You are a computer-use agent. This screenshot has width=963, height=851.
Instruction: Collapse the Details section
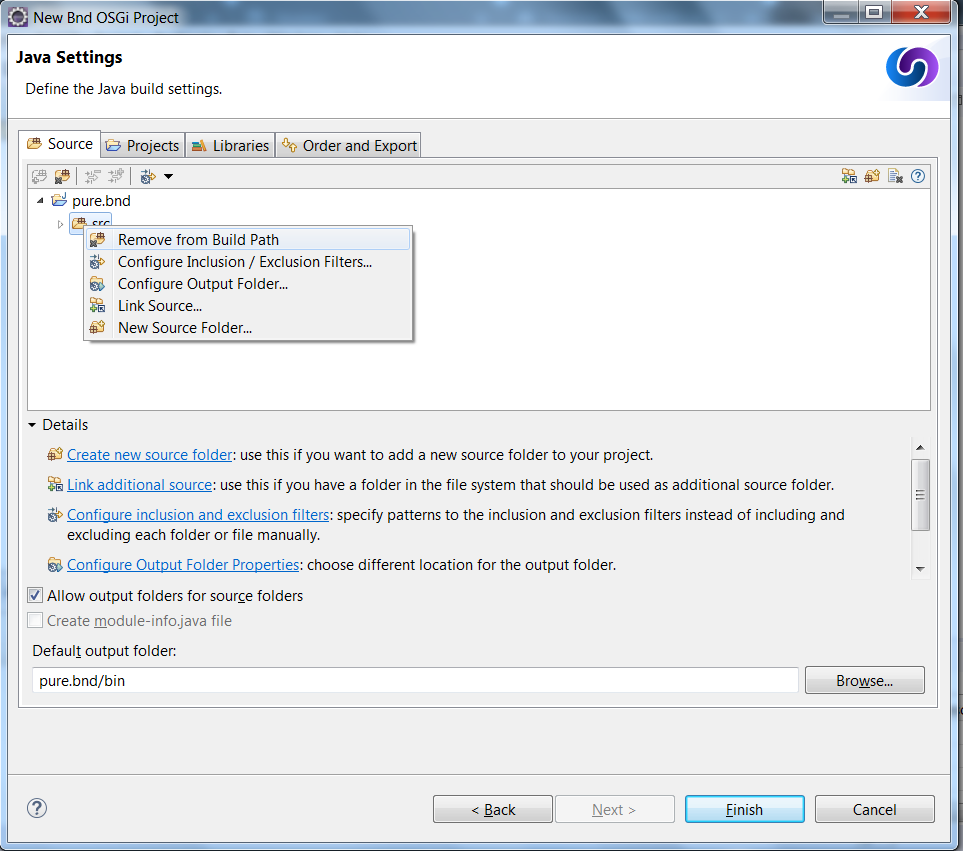click(32, 424)
